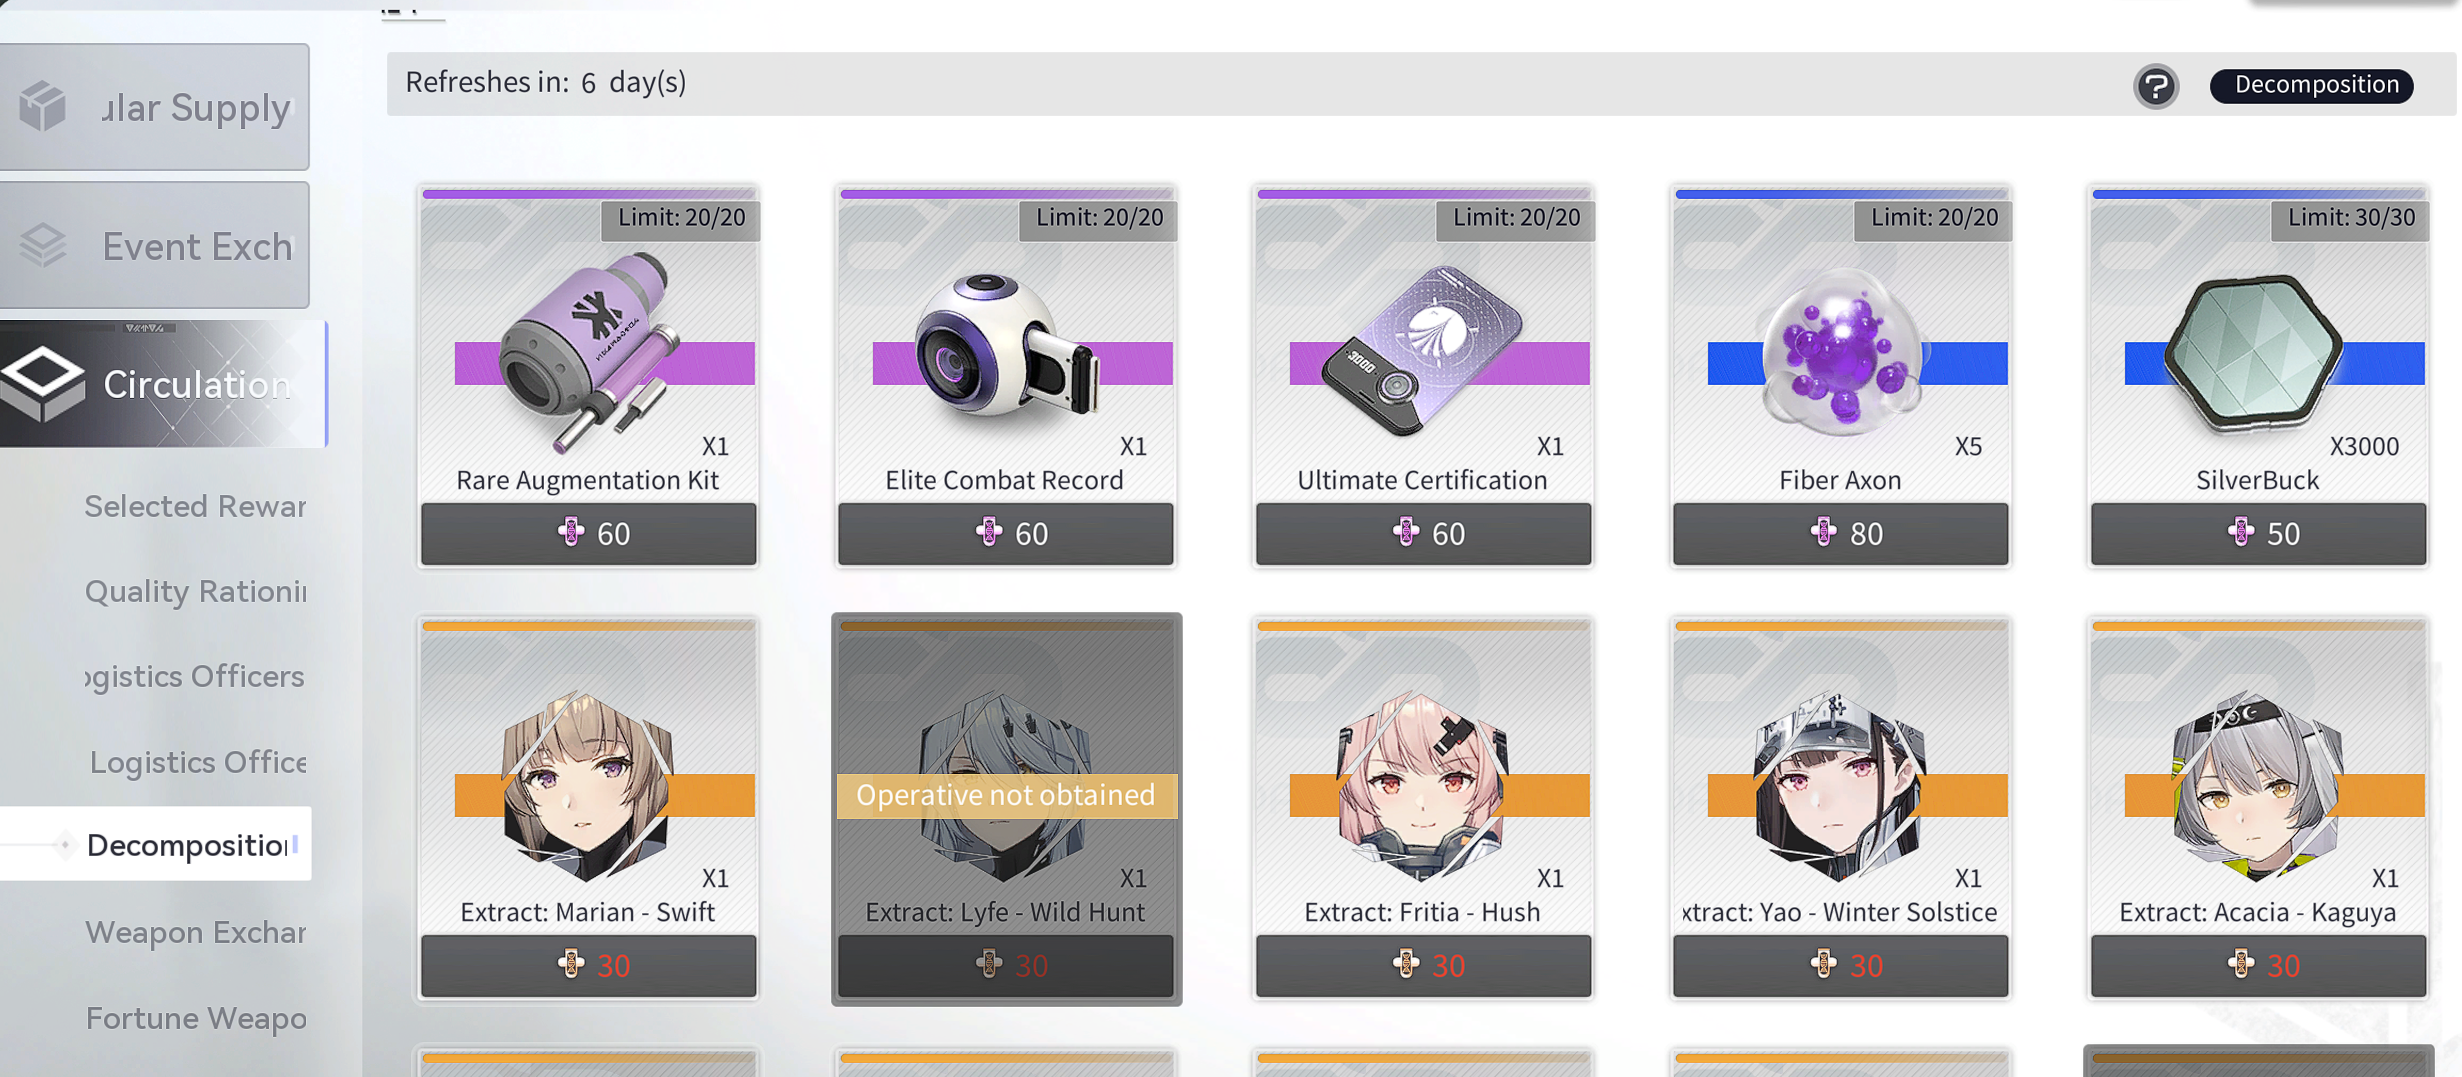Switch to the Event Exchange tab
The image size is (2462, 1077).
coord(154,245)
